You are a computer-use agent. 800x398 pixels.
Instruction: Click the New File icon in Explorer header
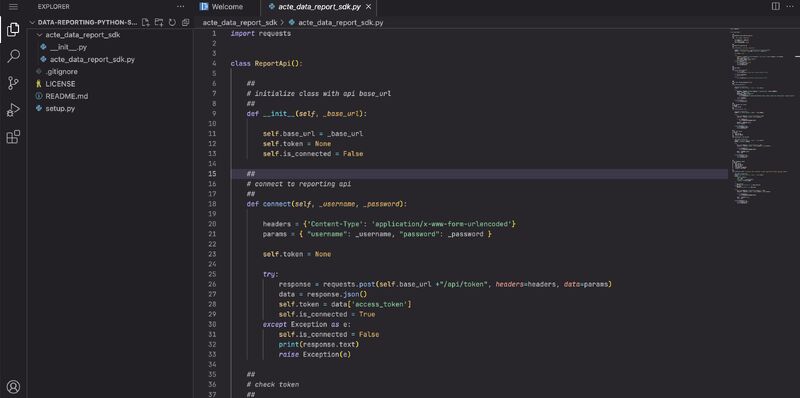coord(146,22)
